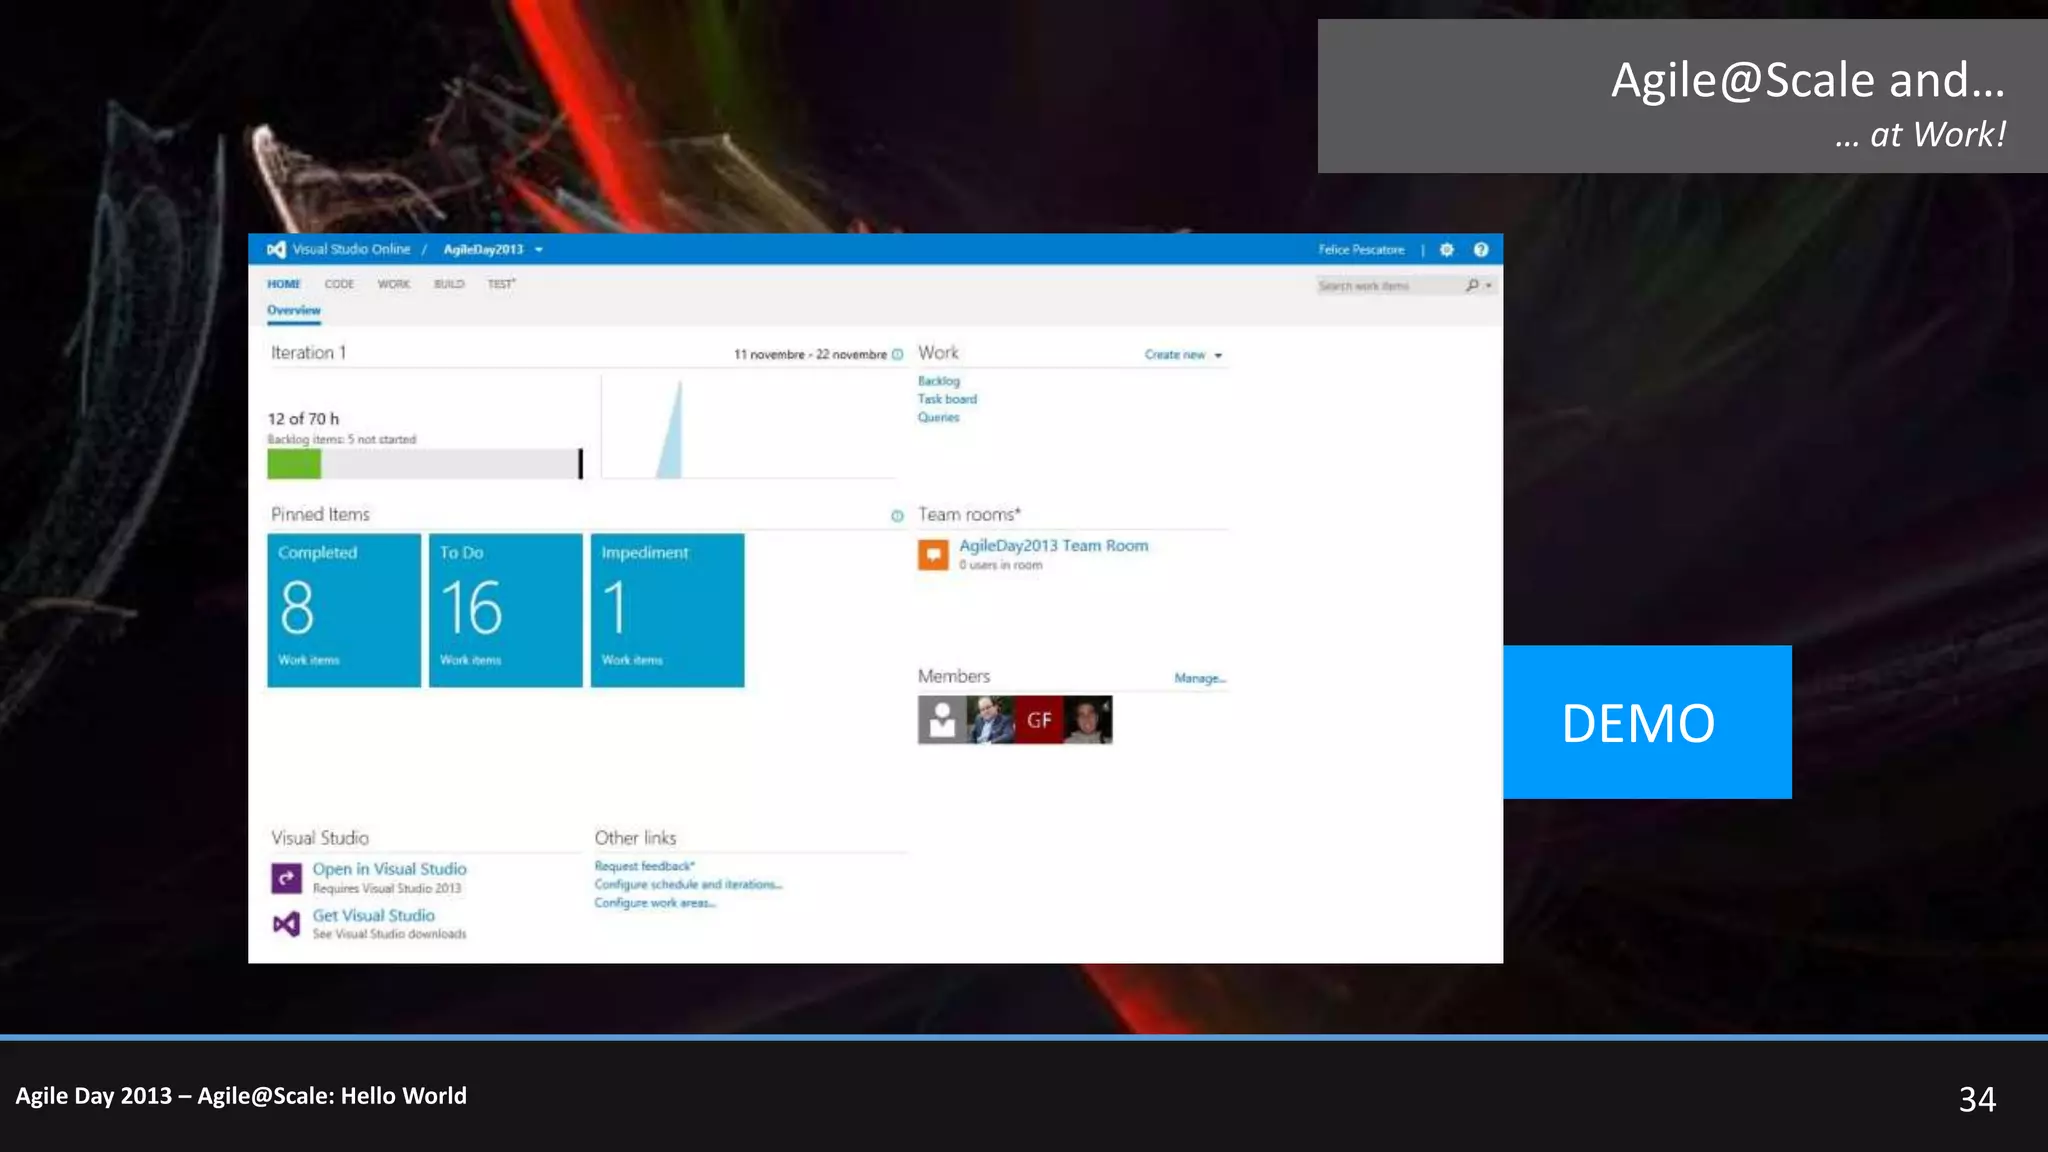This screenshot has width=2048, height=1152.
Task: Click the iteration dates info icon
Action: pyautogui.click(x=897, y=355)
